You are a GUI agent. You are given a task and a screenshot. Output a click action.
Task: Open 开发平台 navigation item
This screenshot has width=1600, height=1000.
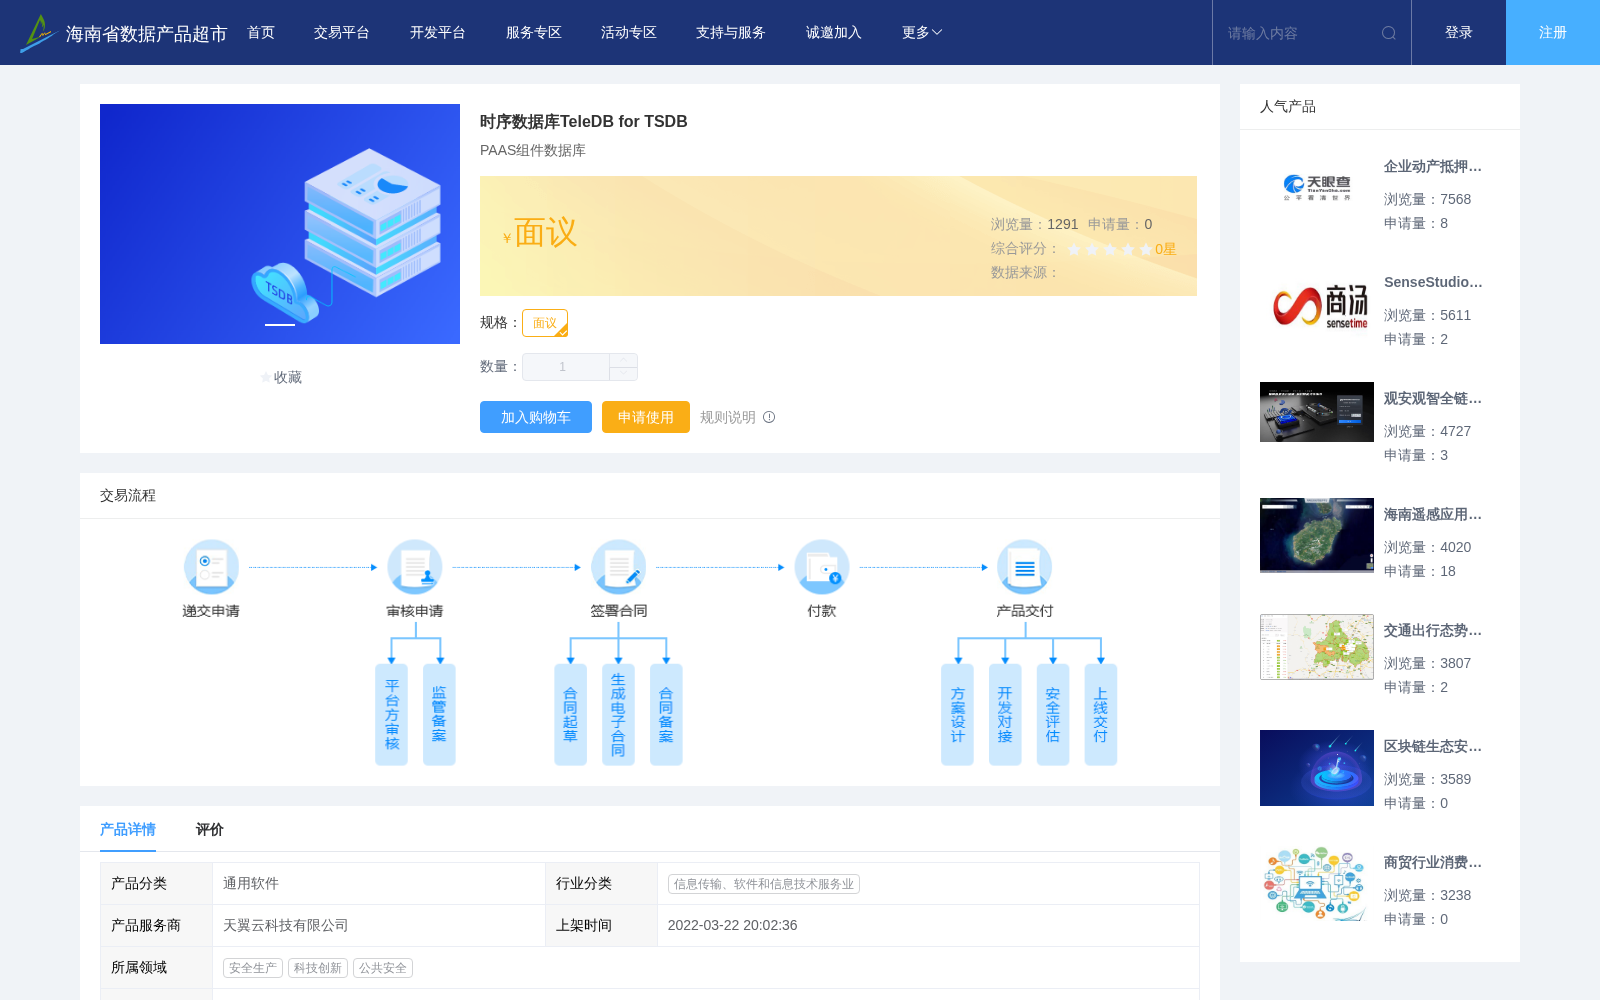click(438, 33)
